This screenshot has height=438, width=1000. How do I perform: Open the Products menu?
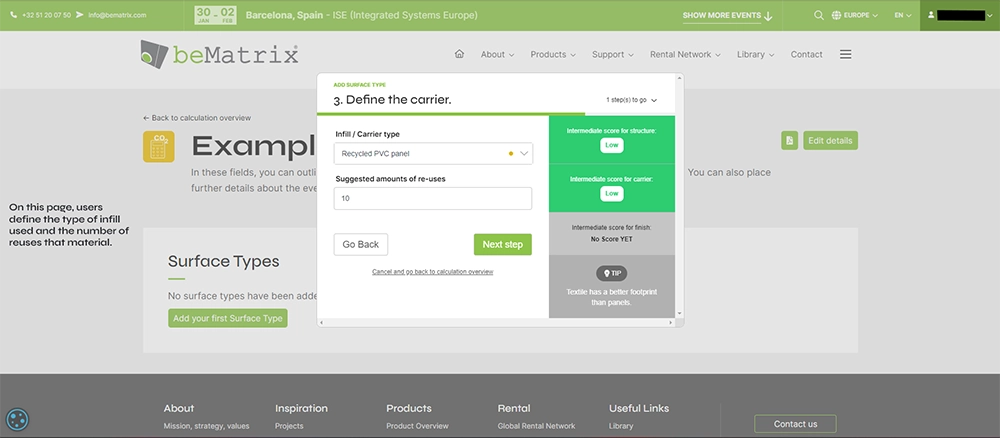tap(553, 54)
